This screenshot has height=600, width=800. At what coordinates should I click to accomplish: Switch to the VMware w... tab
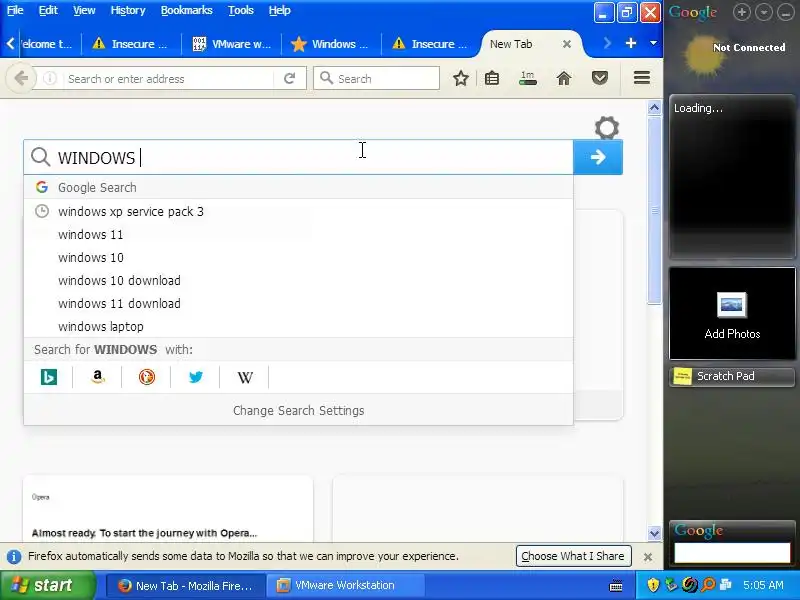pos(232,44)
